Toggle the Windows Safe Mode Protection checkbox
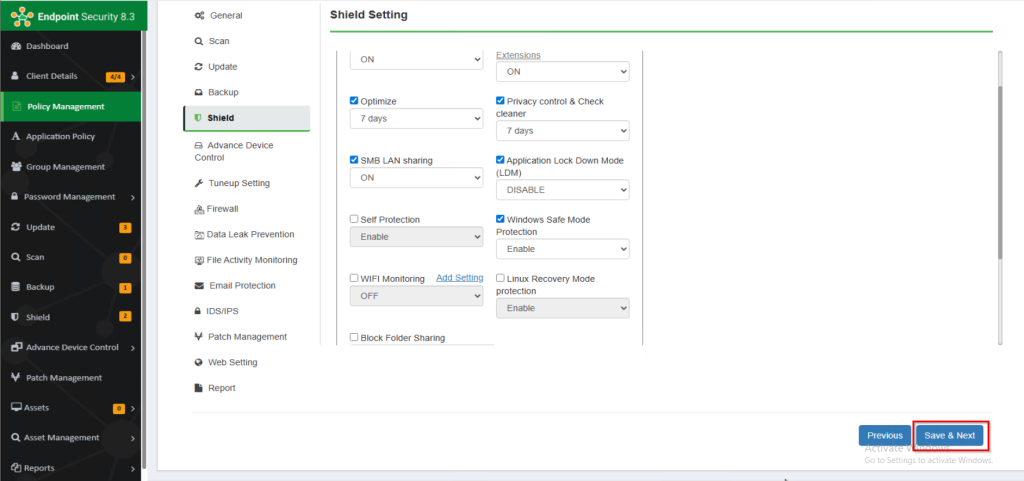1024x481 pixels. [x=501, y=219]
